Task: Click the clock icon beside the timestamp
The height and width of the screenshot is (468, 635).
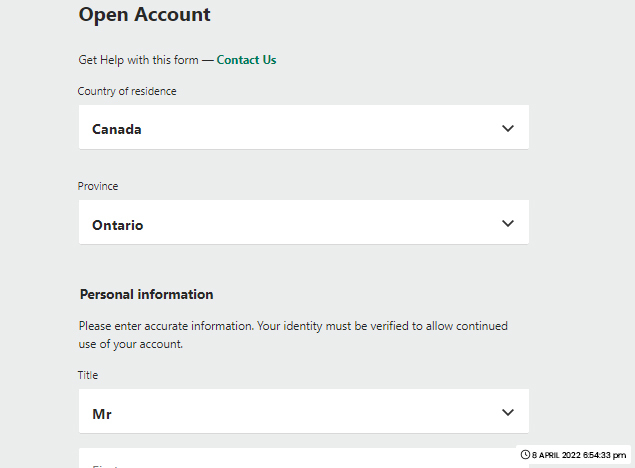Action: [525, 455]
